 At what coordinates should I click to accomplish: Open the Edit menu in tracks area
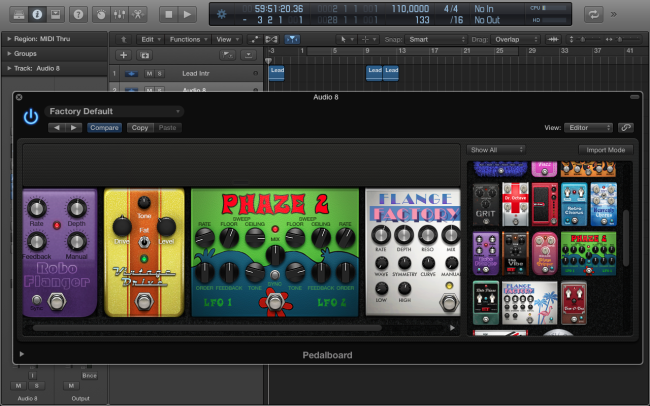tap(149, 39)
